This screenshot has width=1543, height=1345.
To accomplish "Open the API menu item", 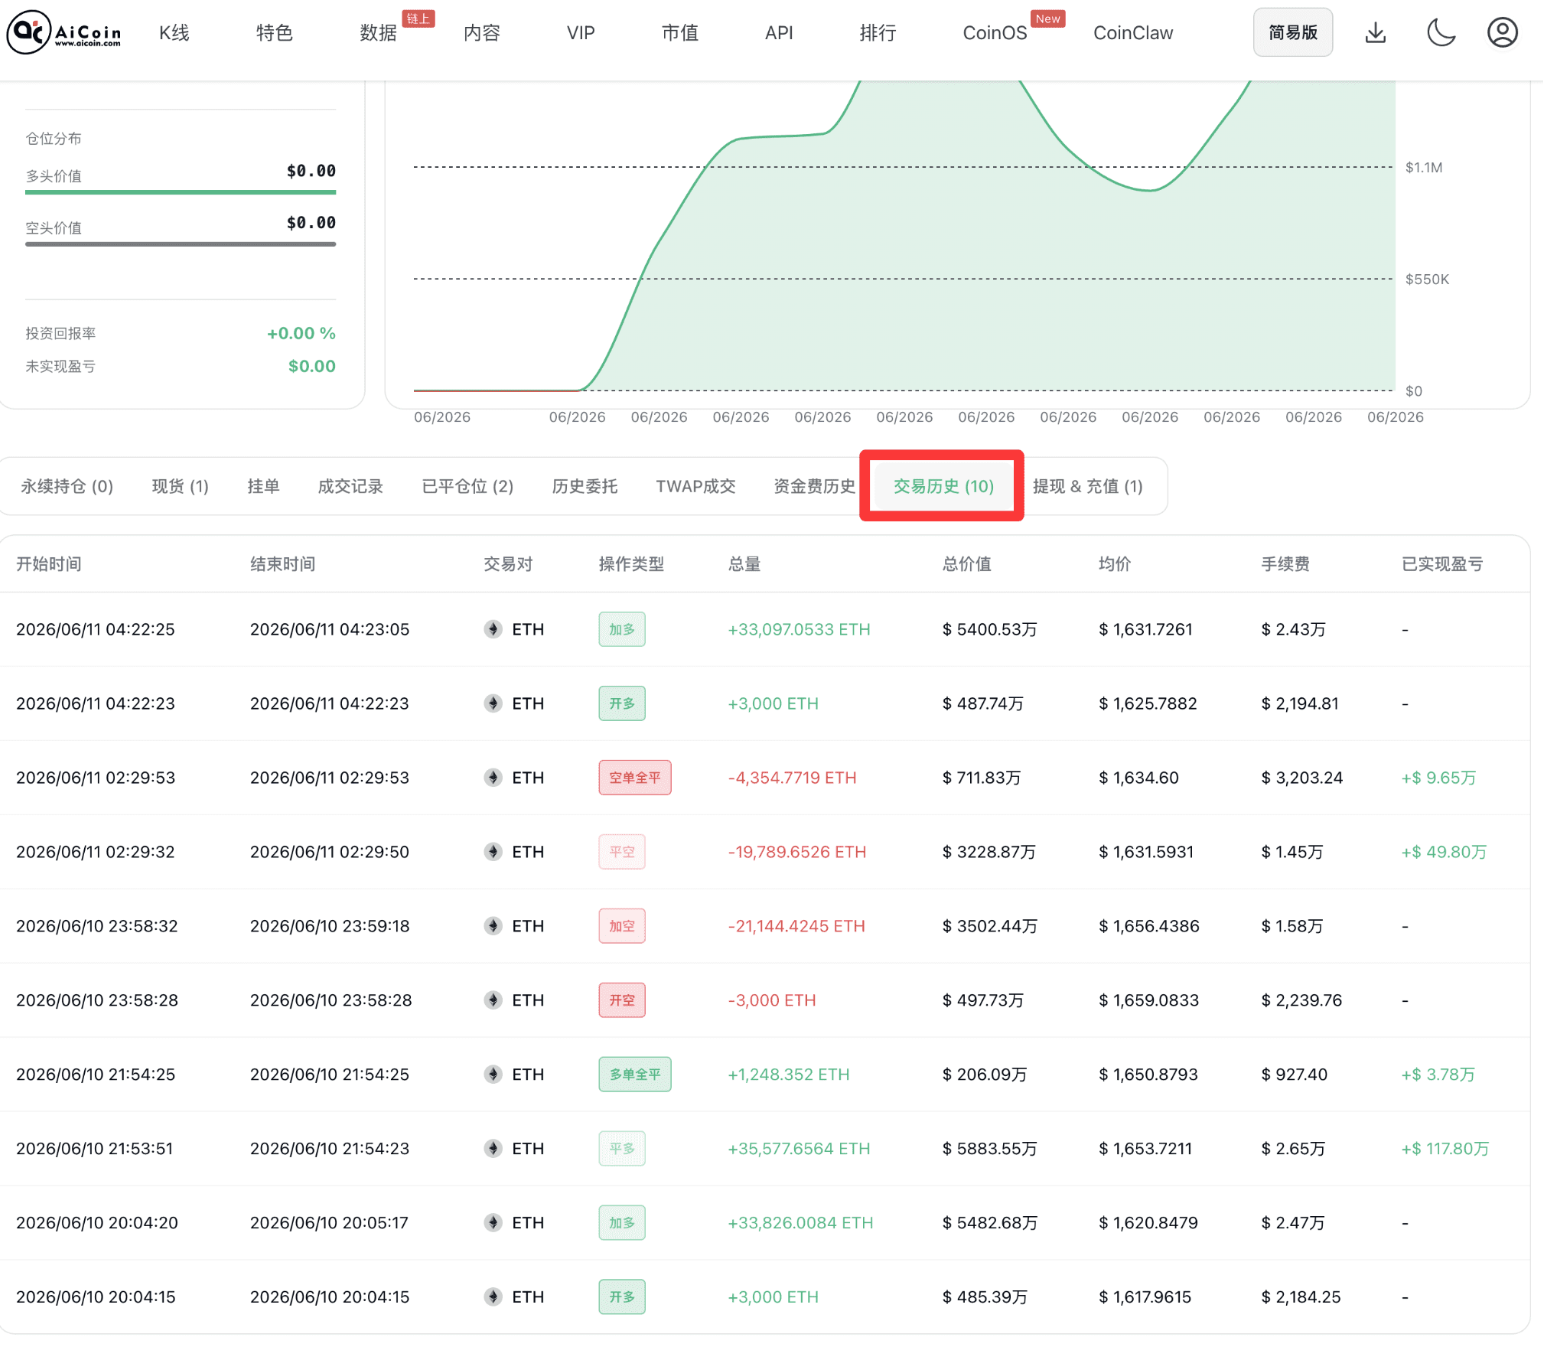I will click(779, 33).
